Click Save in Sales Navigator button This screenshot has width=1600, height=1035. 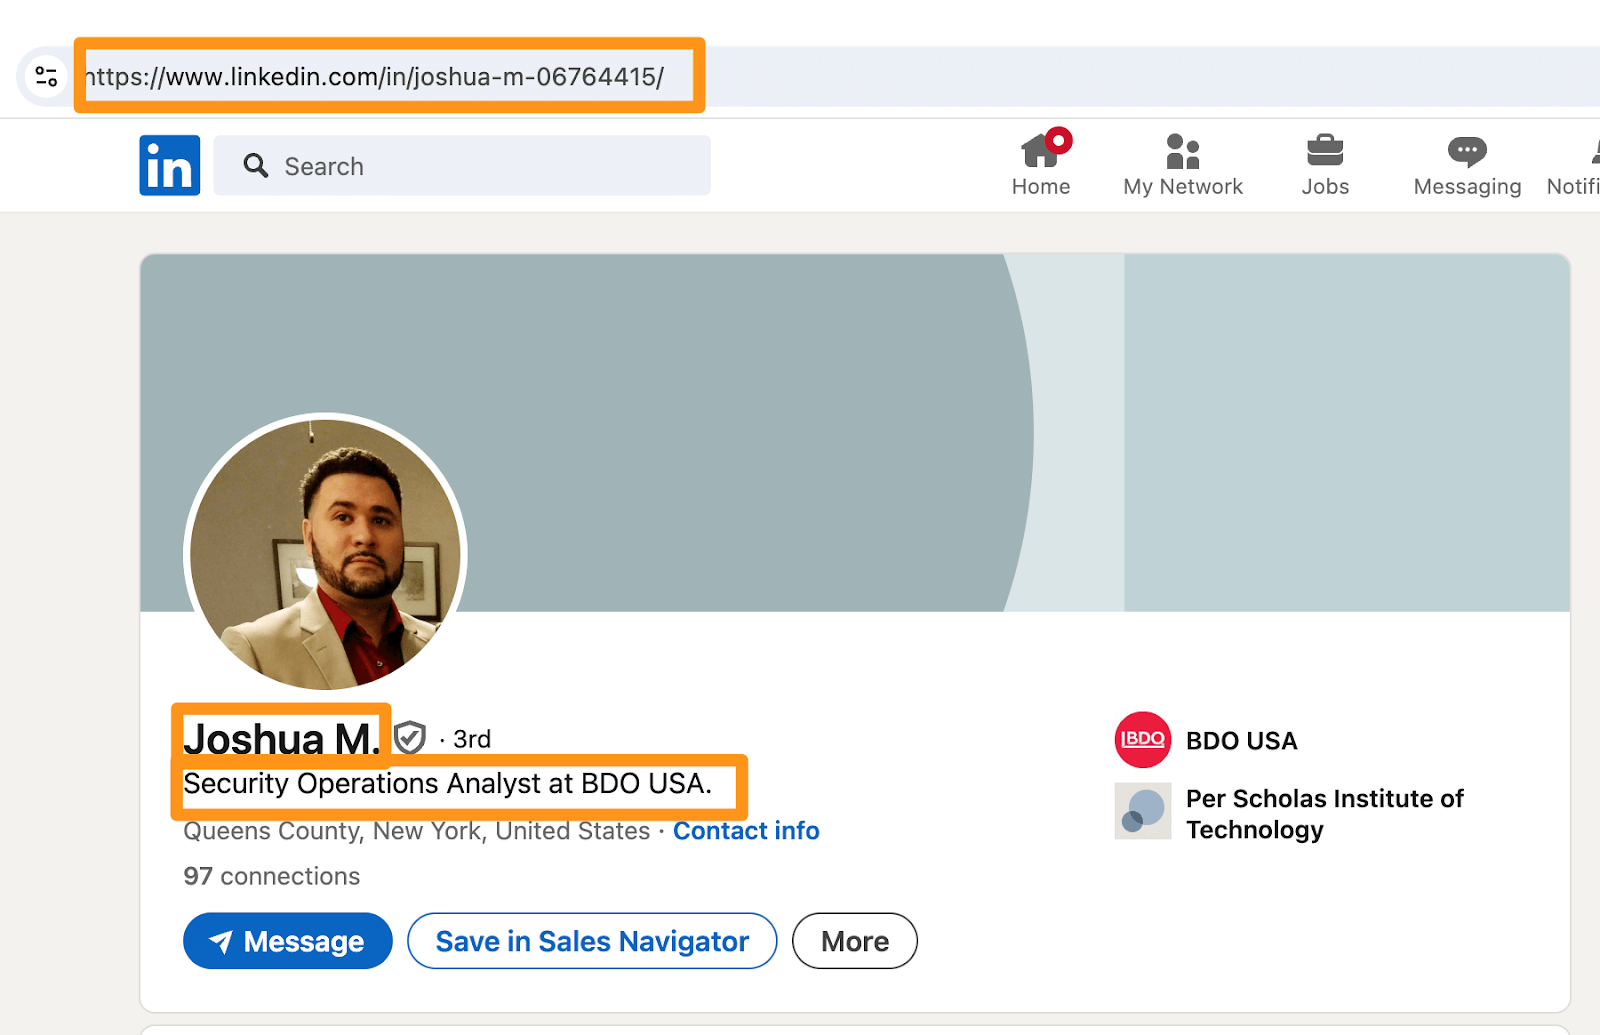tap(592, 941)
